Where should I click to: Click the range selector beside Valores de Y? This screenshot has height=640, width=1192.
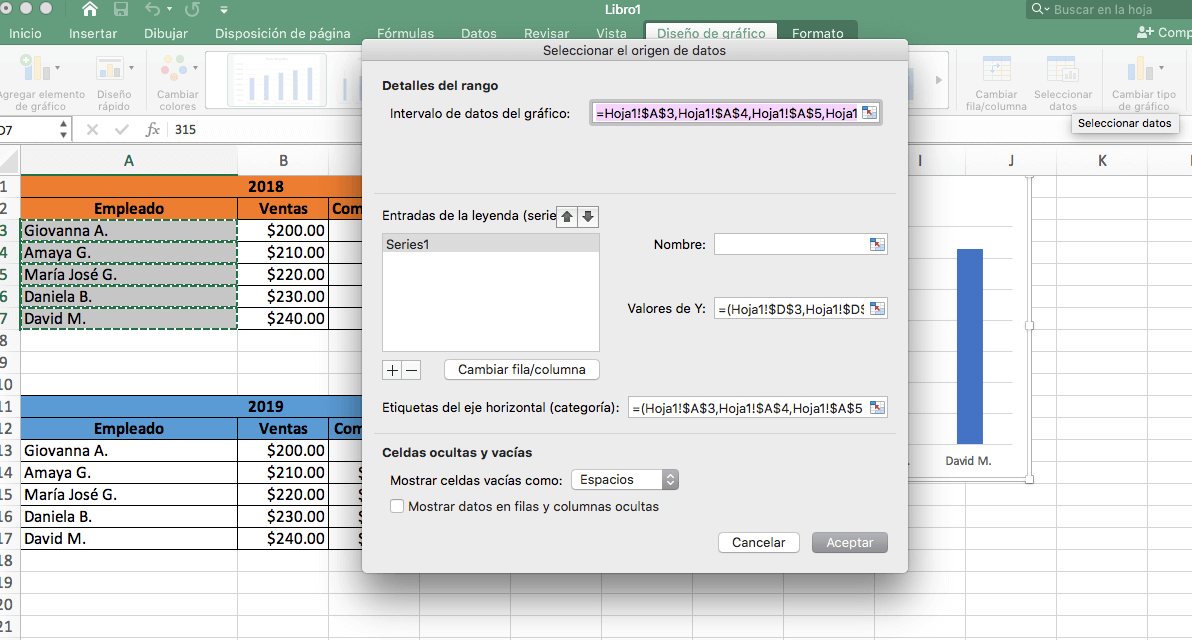tap(877, 308)
